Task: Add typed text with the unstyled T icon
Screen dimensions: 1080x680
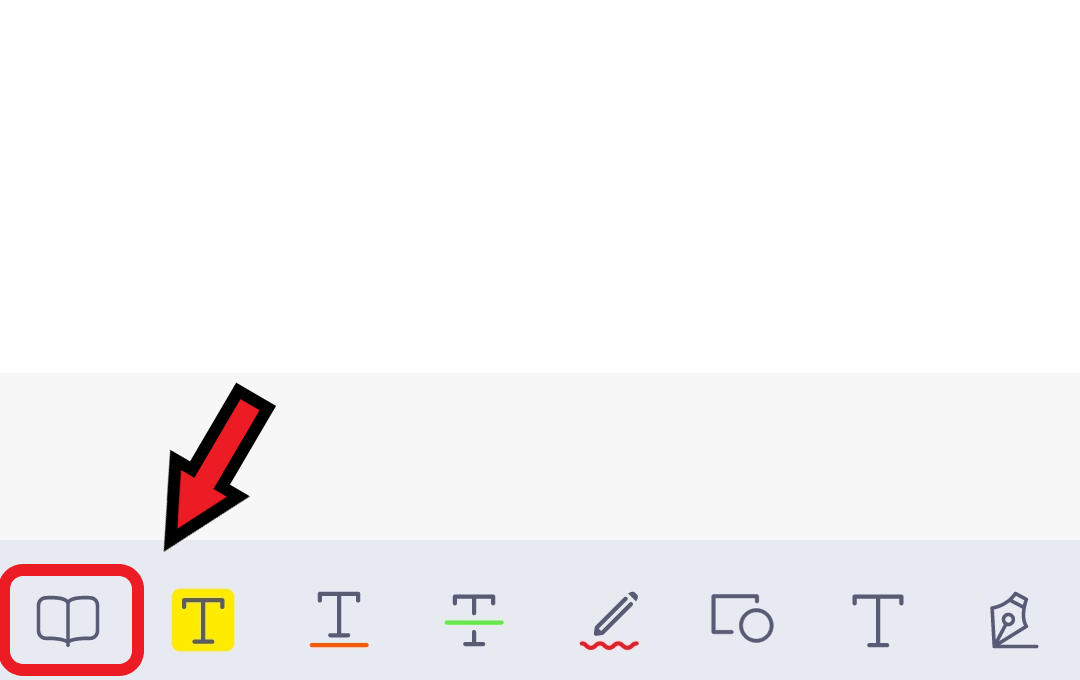Action: (878, 620)
